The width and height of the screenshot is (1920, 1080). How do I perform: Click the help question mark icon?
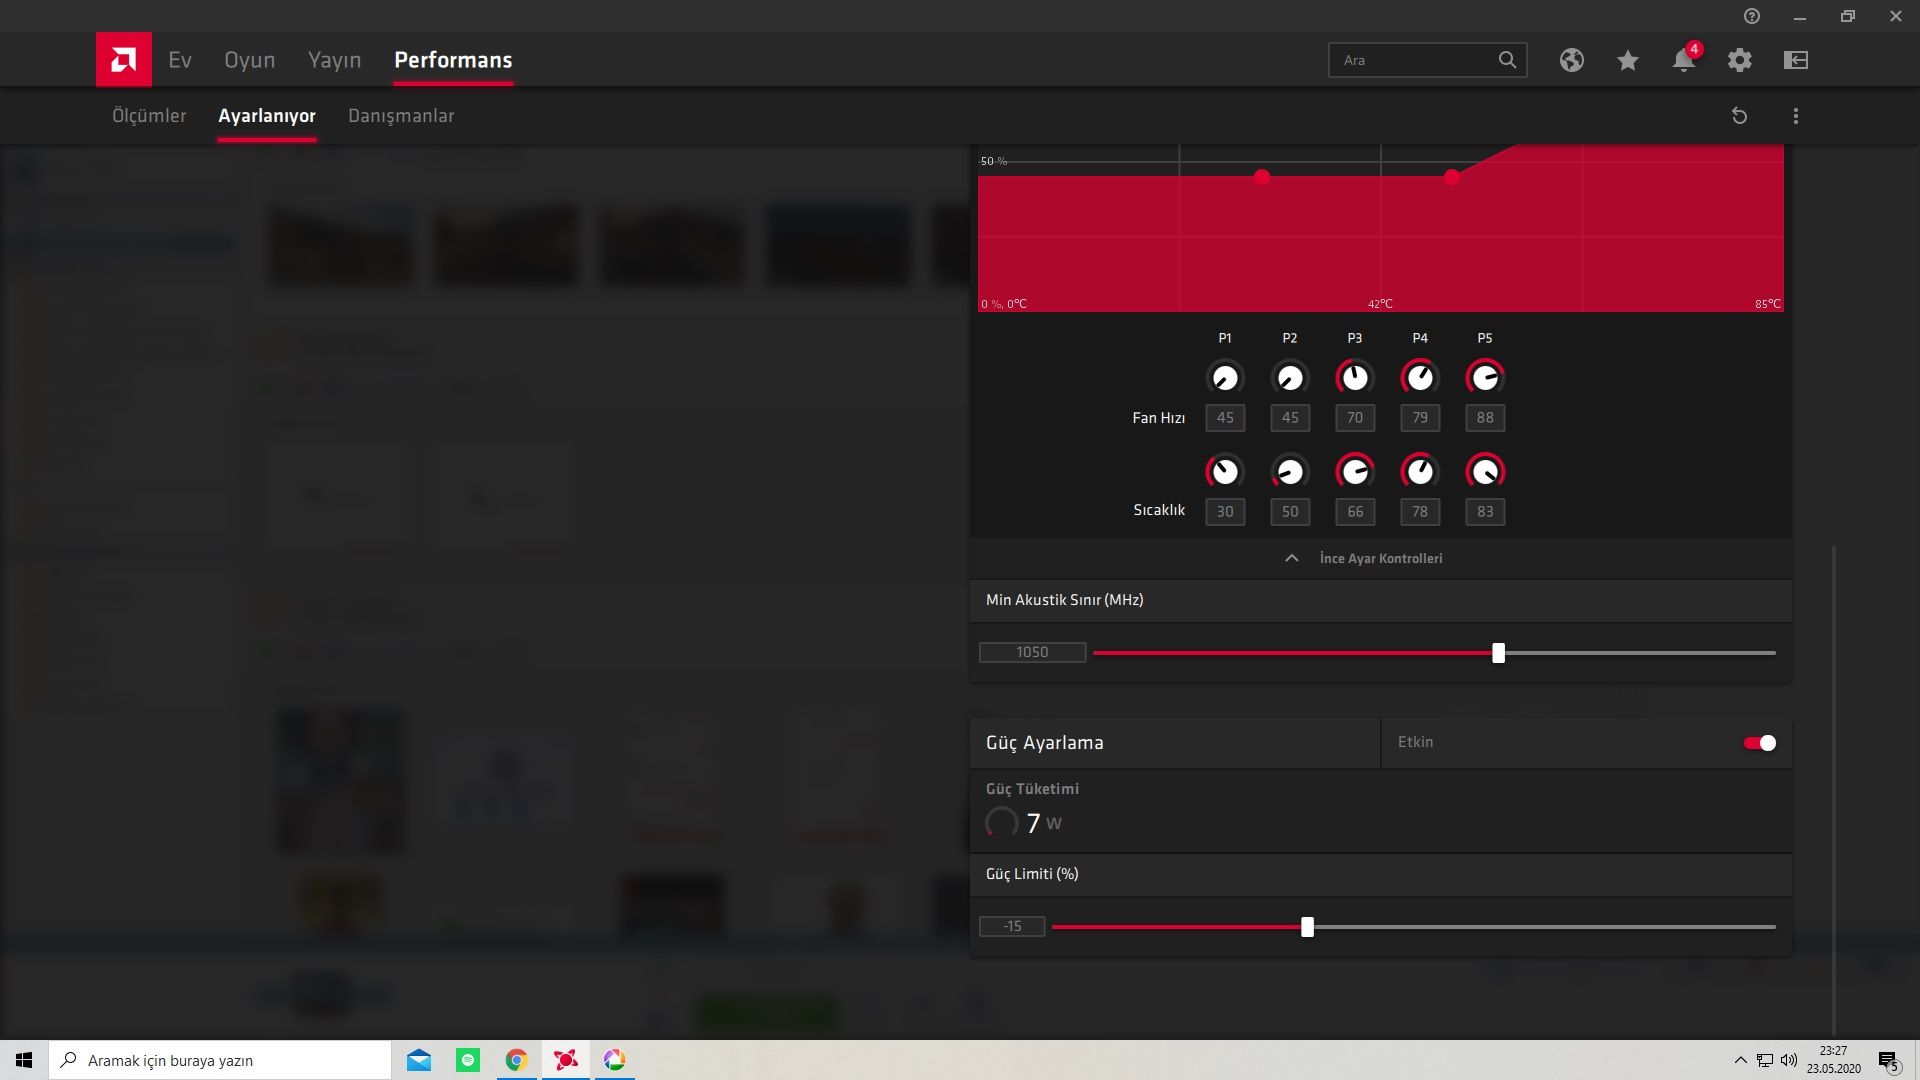tap(1752, 16)
